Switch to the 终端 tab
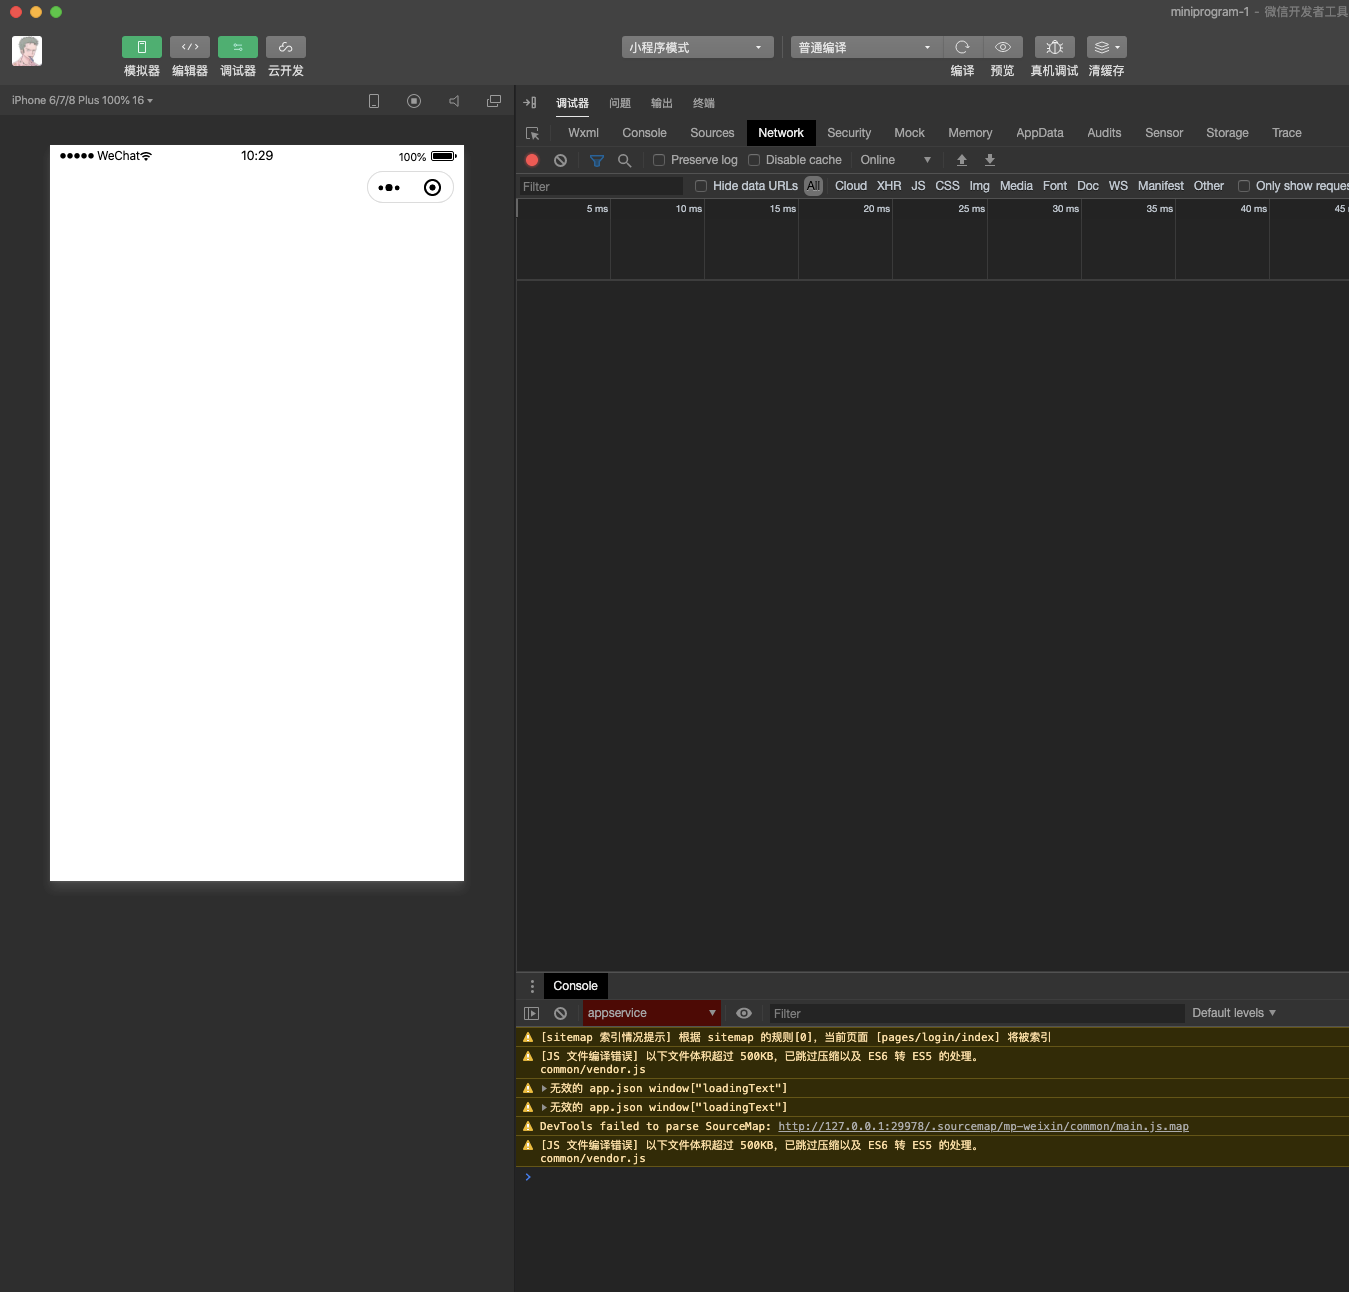The width and height of the screenshot is (1349, 1292). click(x=704, y=103)
